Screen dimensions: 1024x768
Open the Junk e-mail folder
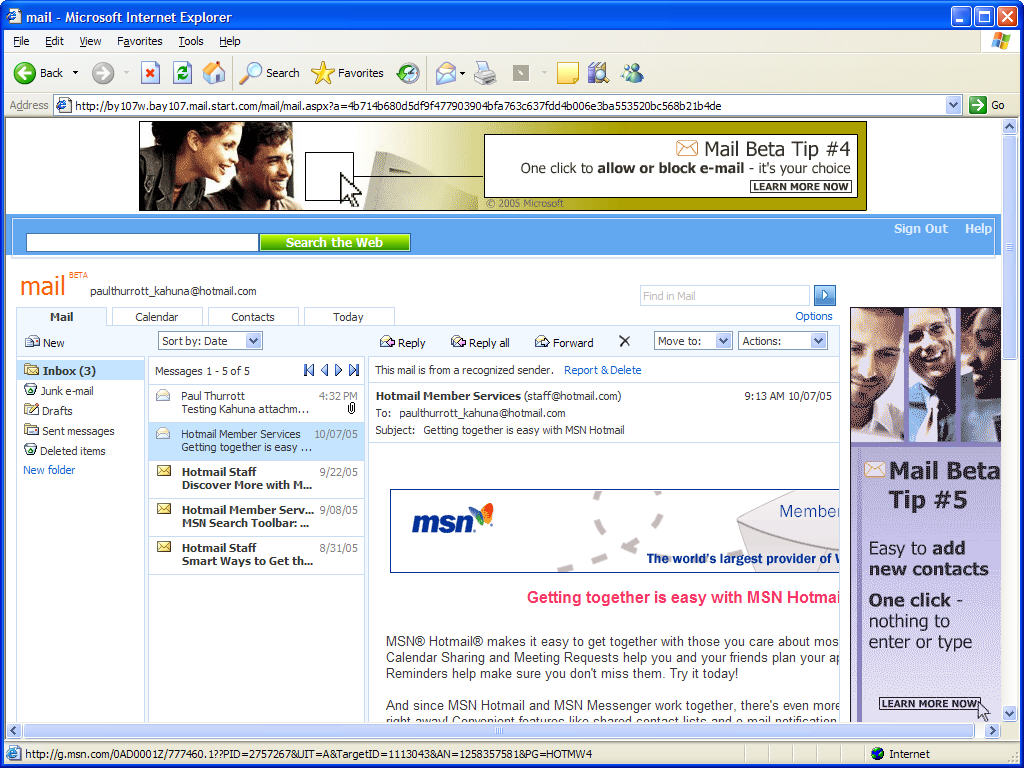pos(59,391)
